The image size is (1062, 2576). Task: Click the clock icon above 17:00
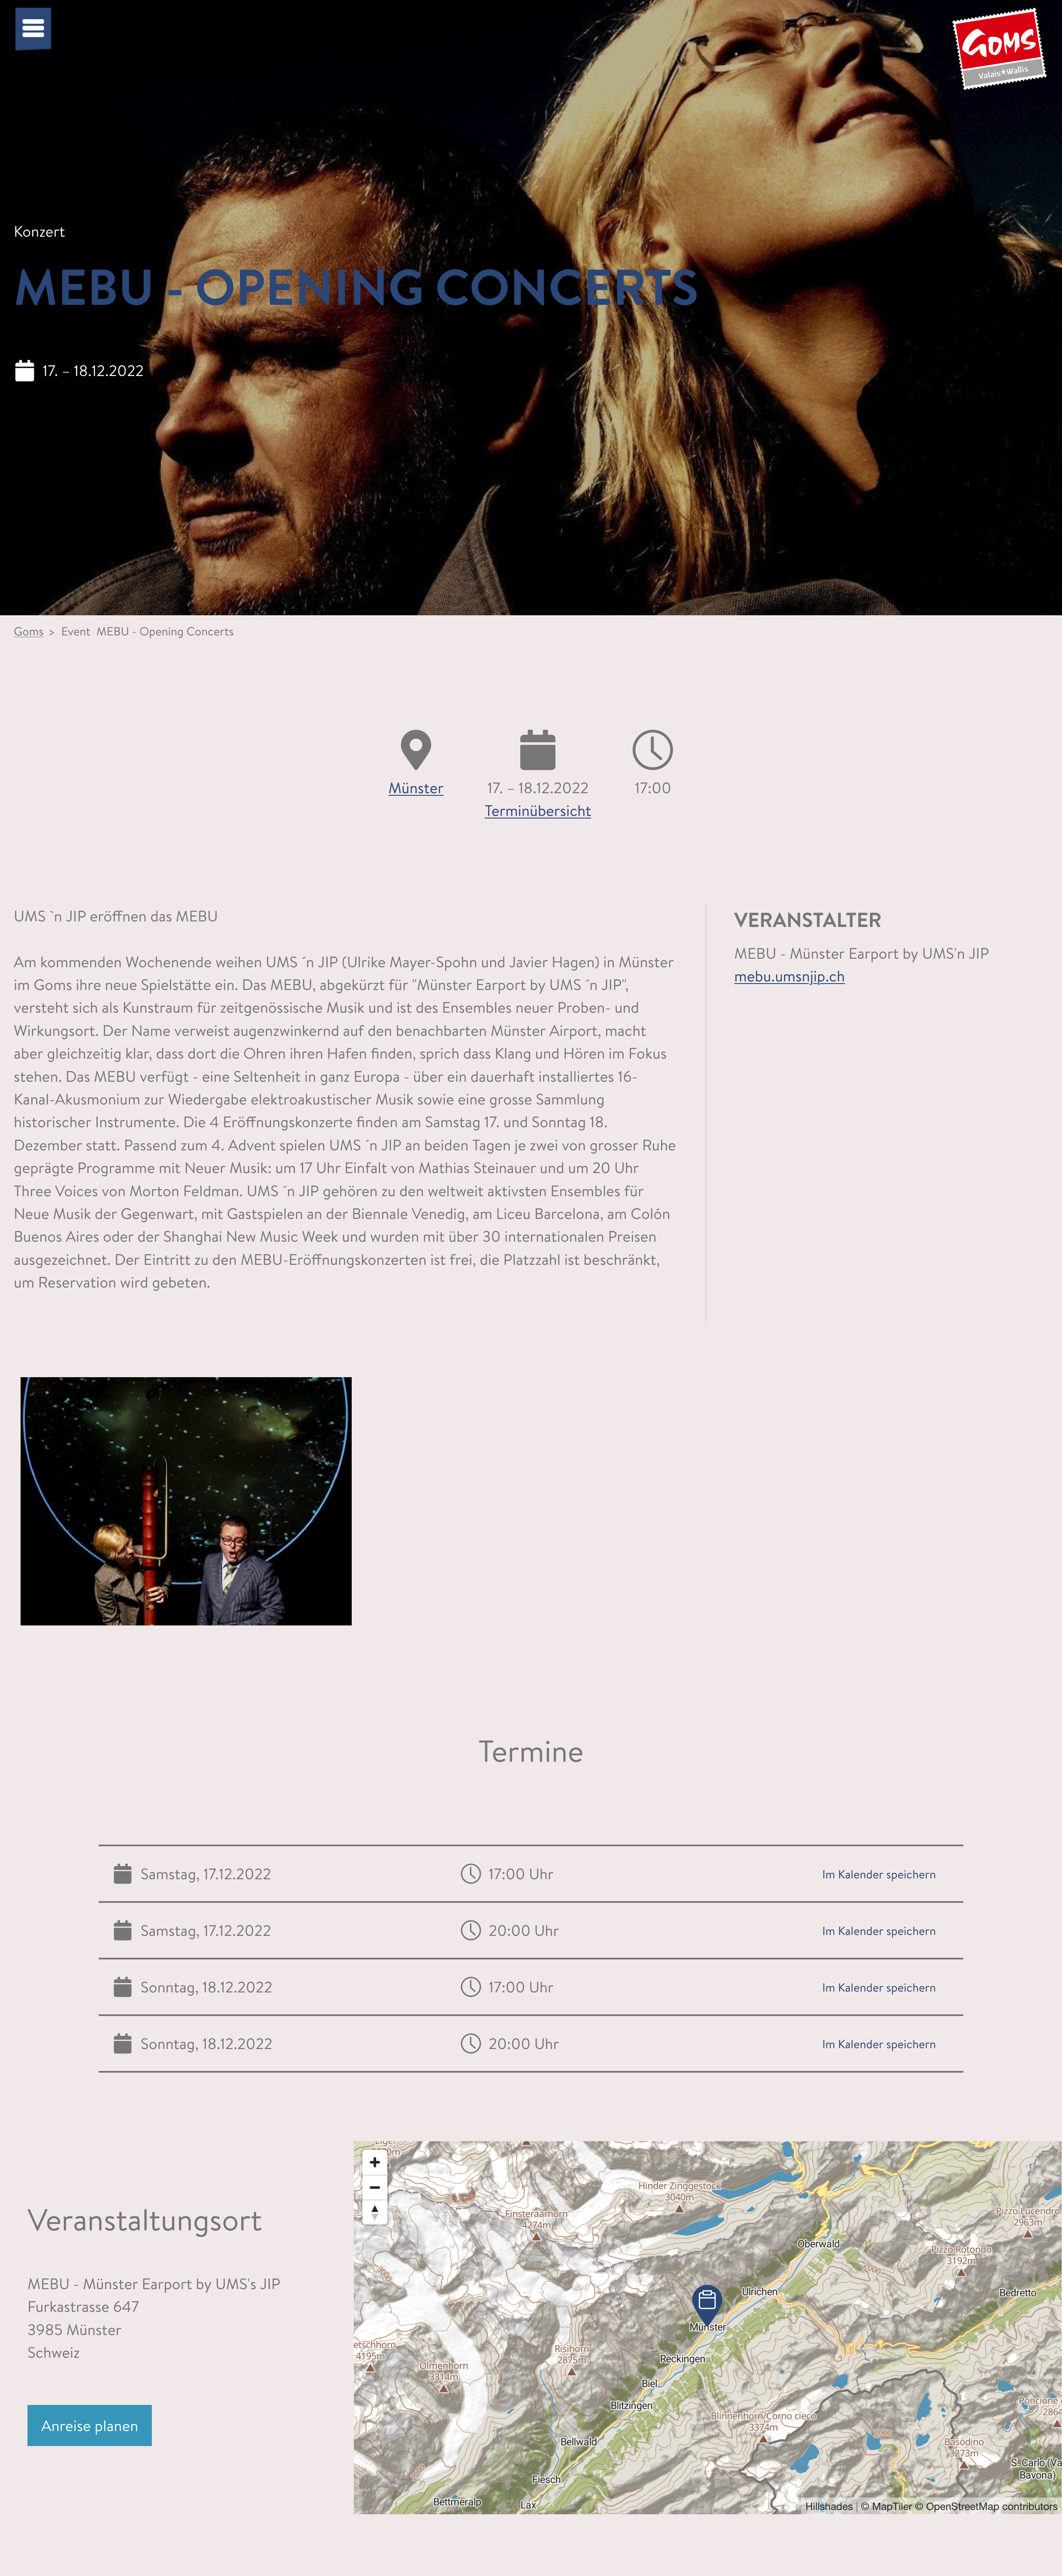coord(653,750)
